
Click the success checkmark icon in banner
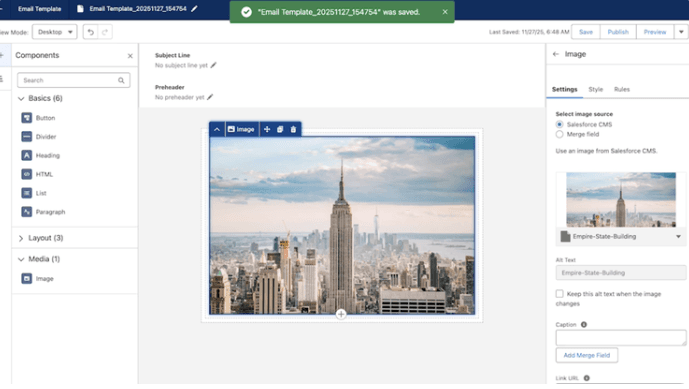pyautogui.click(x=247, y=12)
